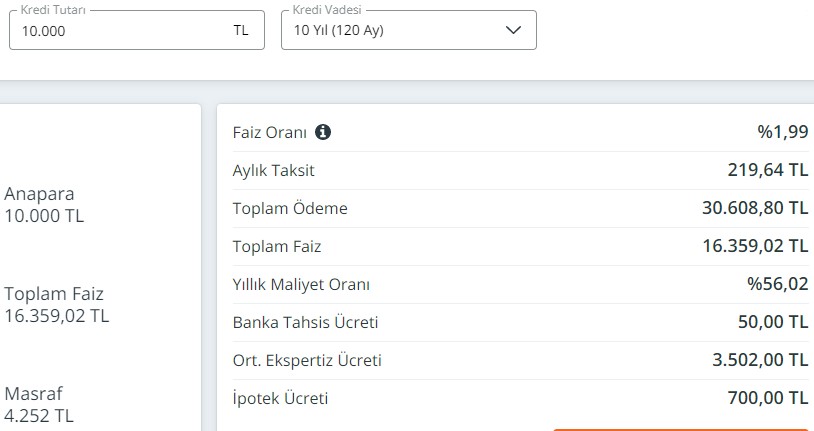Click the Faiz Oranı label
Screen dimensions: 814x431
pos(270,132)
